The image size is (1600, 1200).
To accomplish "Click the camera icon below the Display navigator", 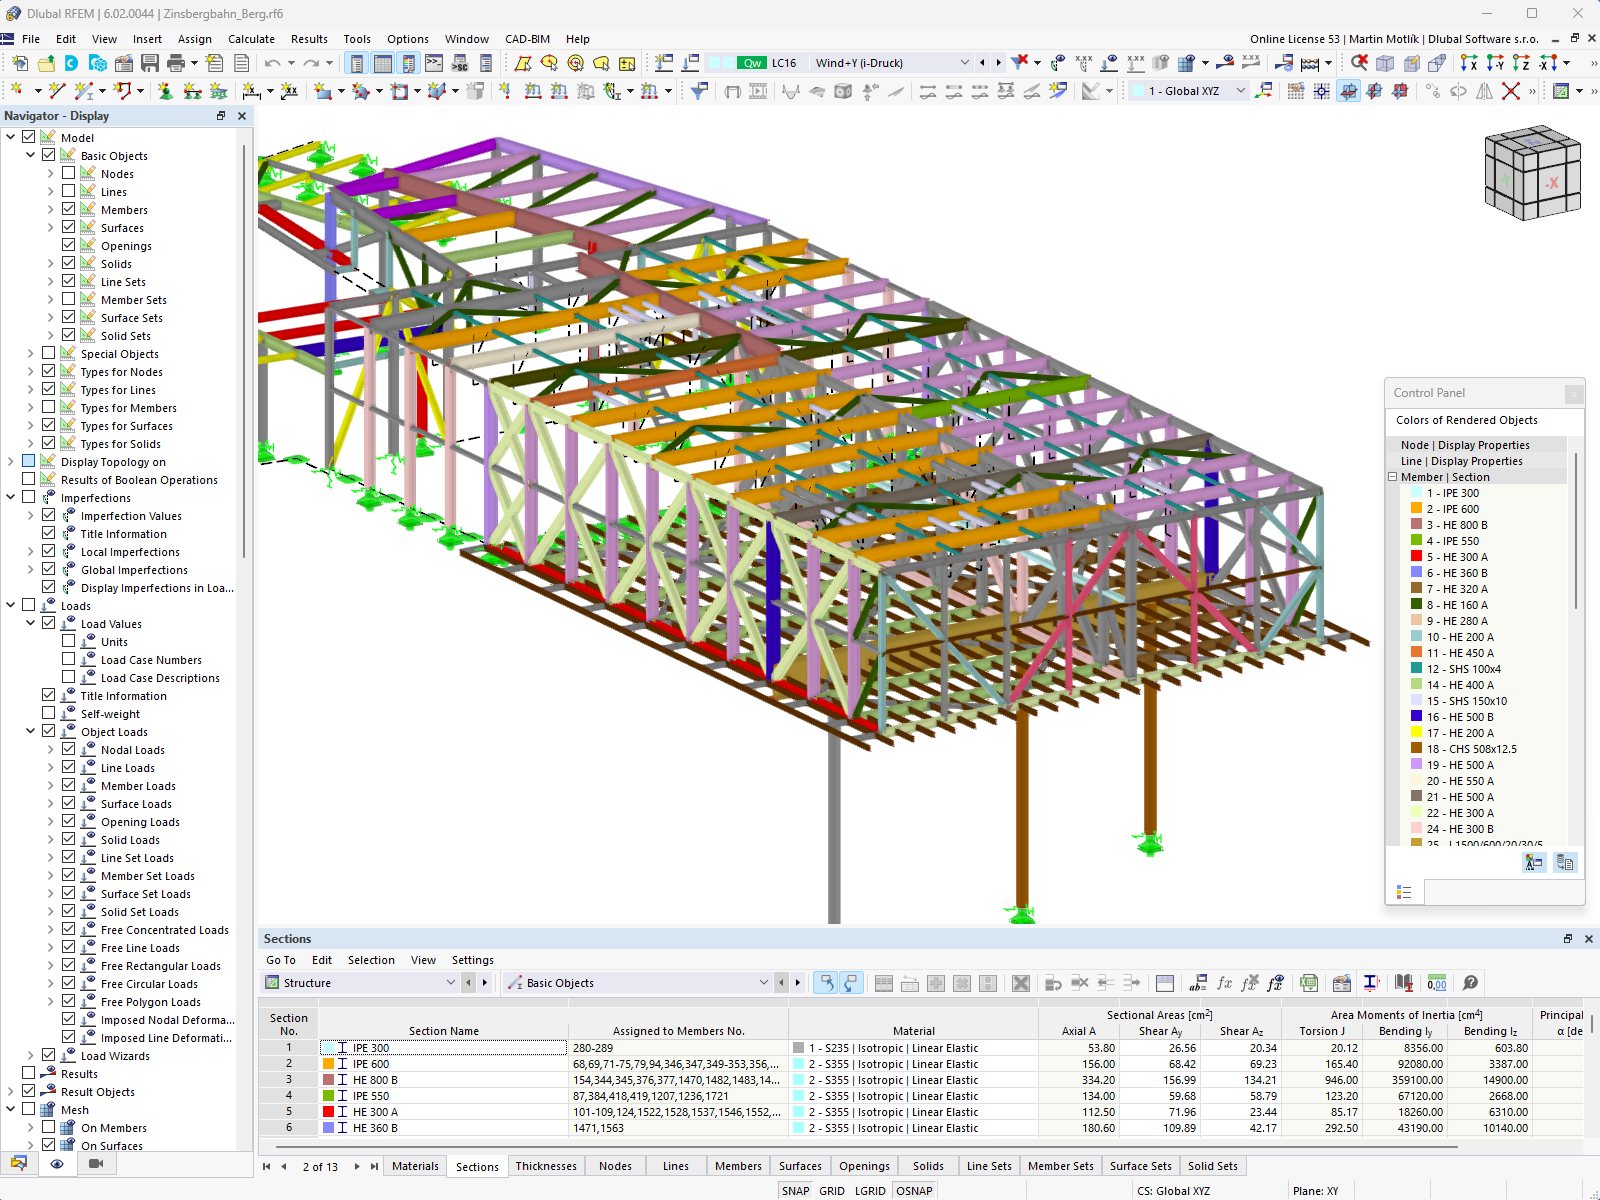I will point(96,1164).
